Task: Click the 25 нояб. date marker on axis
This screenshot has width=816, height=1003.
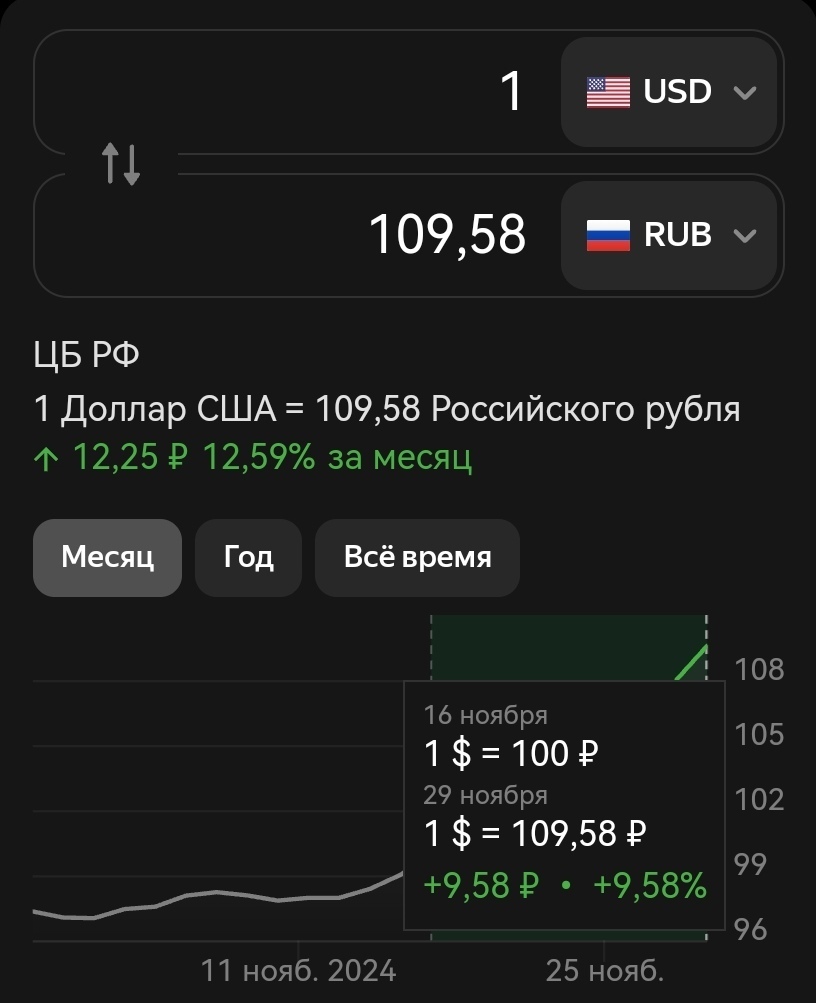Action: point(605,971)
